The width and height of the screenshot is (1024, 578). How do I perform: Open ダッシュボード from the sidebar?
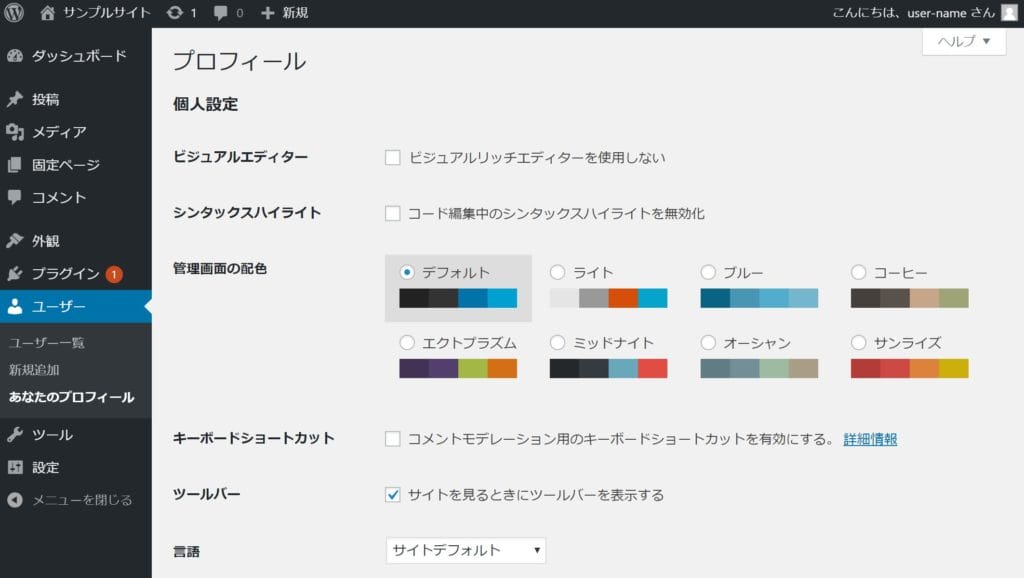[78, 56]
